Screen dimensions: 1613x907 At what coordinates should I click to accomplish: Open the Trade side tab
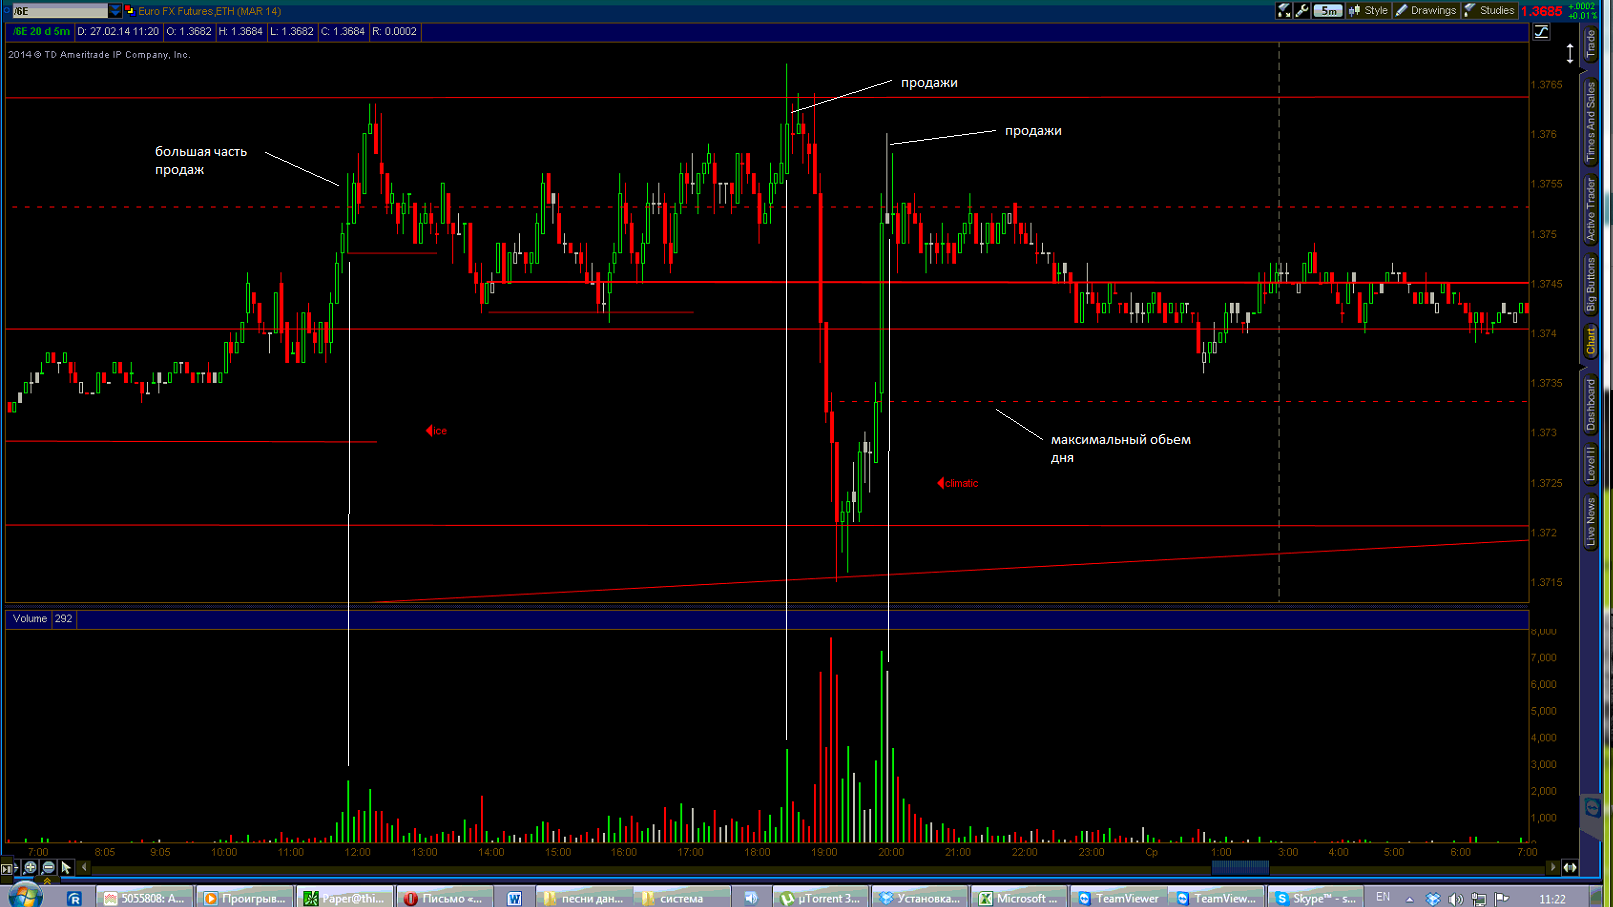click(x=1590, y=44)
